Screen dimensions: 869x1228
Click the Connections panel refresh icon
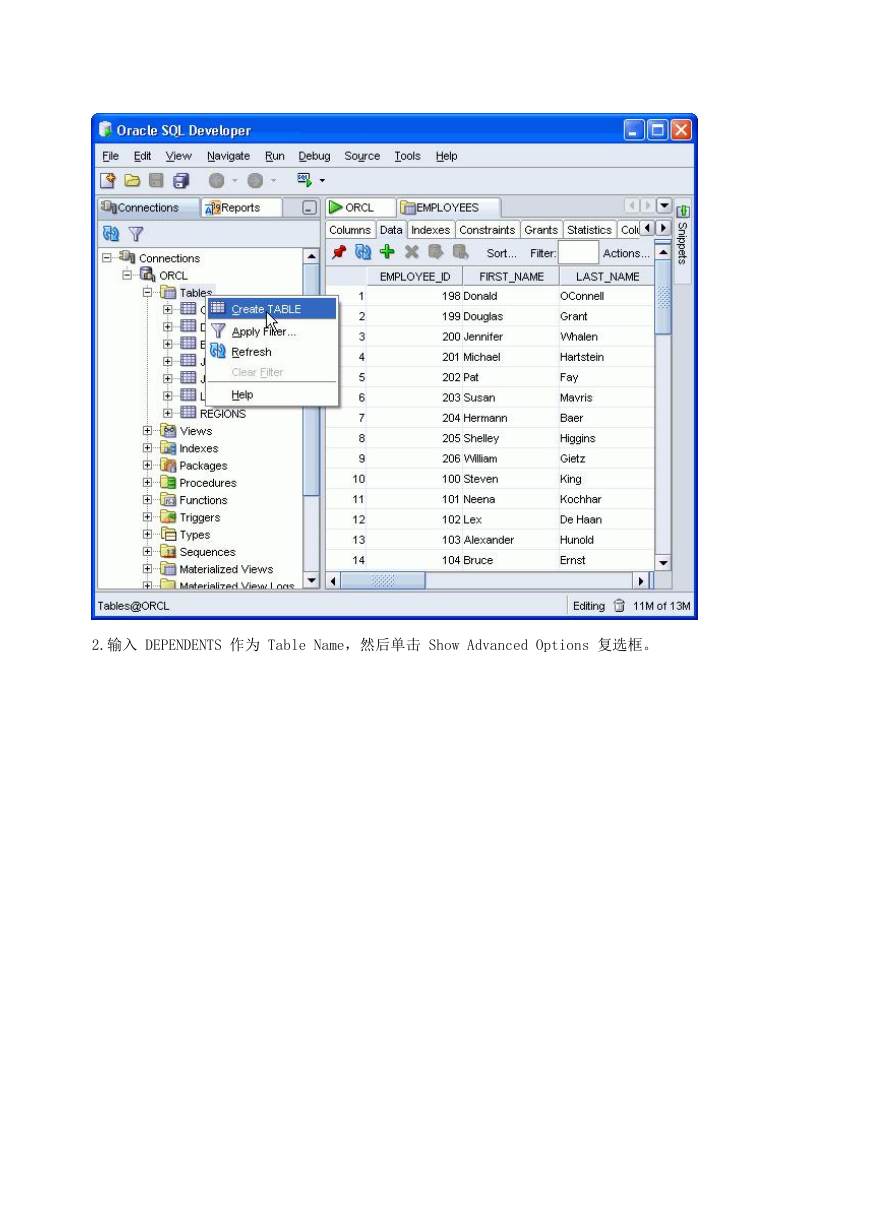pos(111,234)
